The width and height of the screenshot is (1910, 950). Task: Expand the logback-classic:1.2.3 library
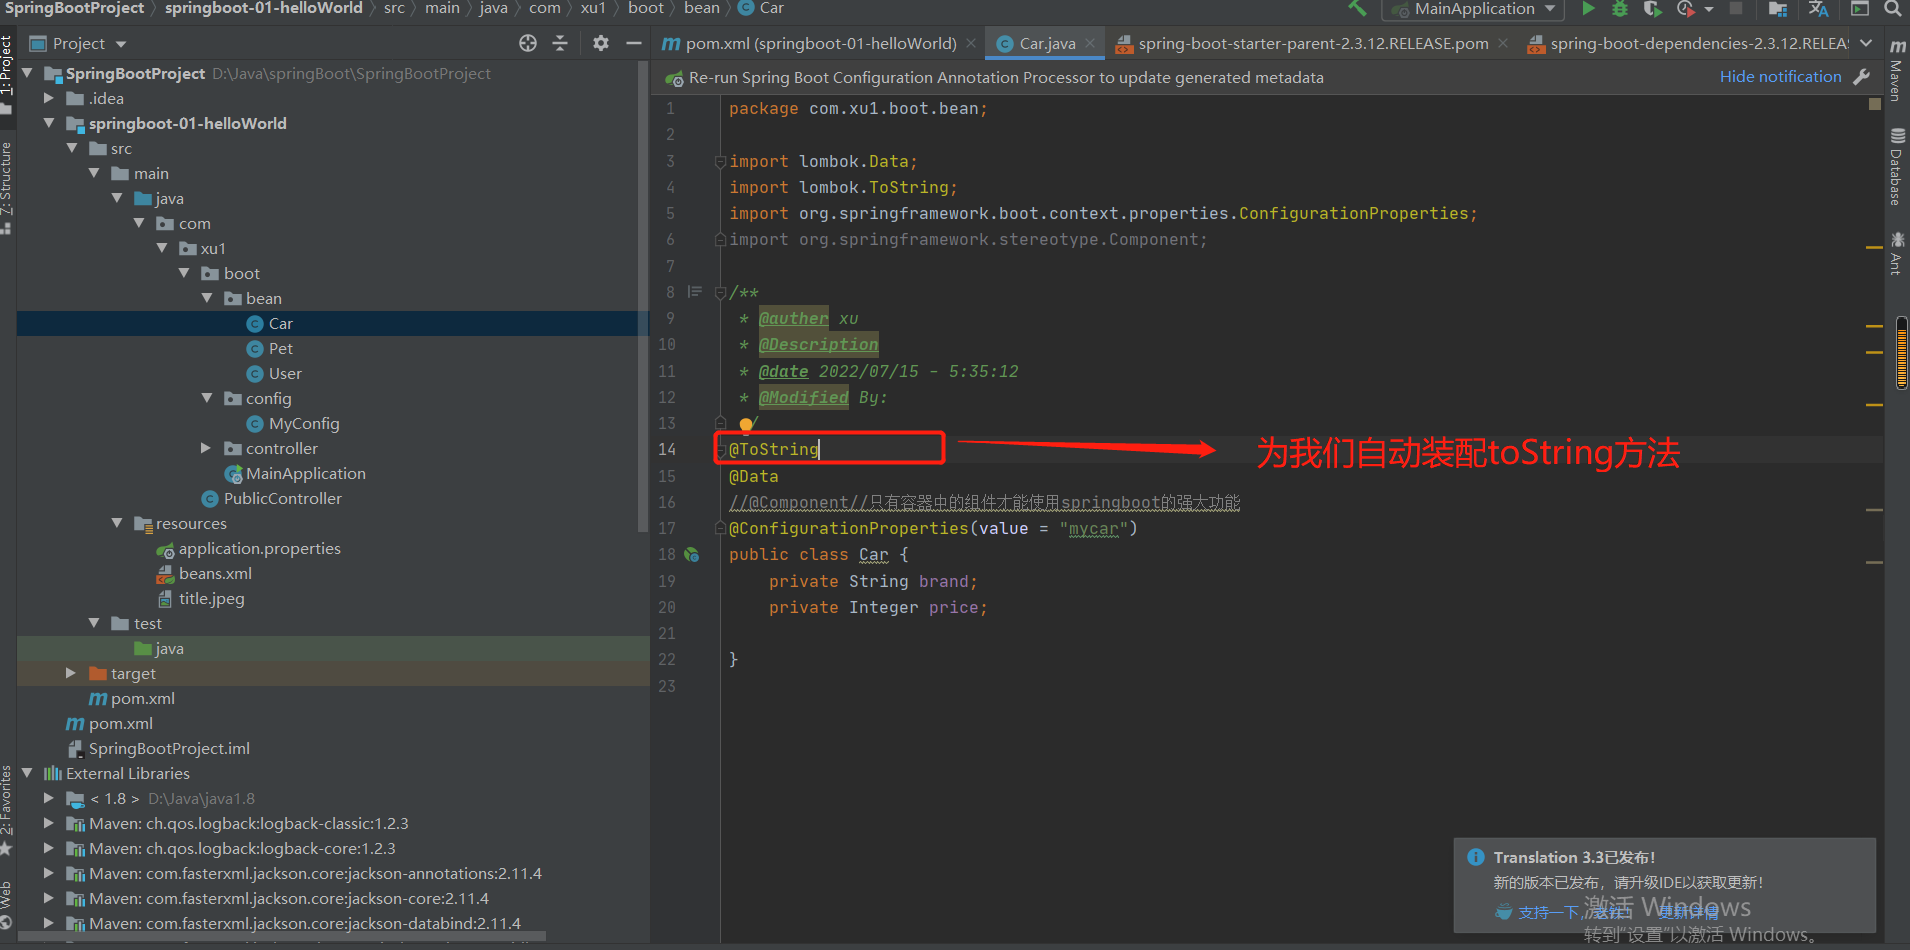49,823
